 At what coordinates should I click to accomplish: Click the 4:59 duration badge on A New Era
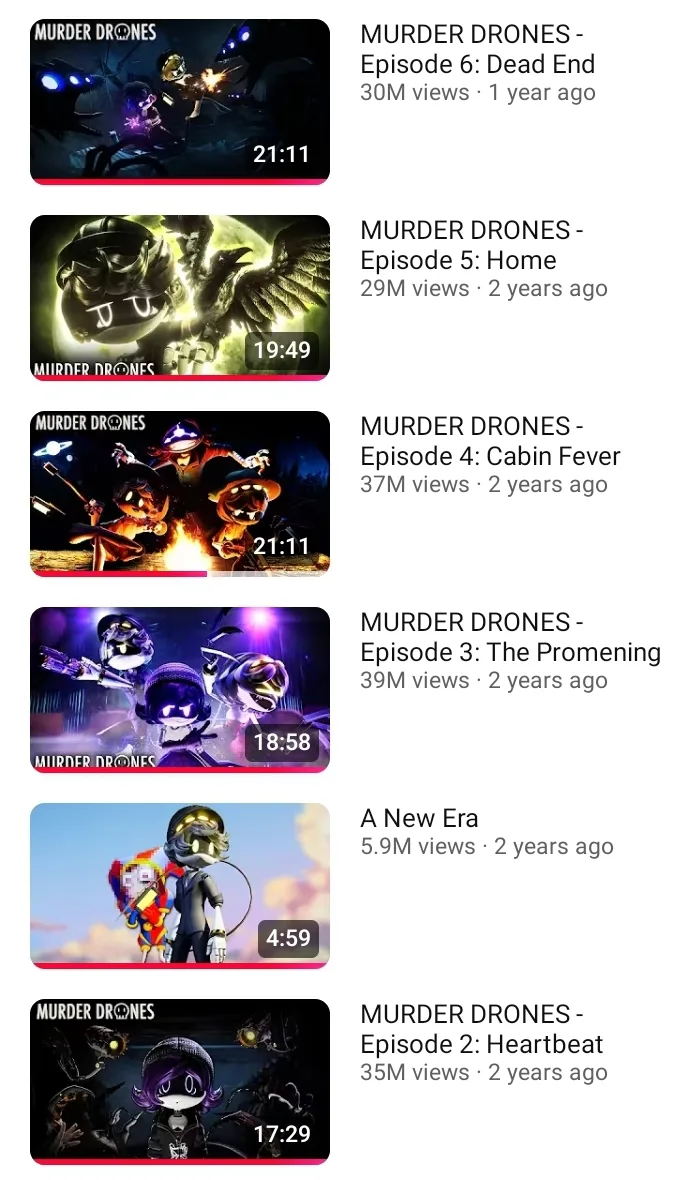tap(288, 938)
